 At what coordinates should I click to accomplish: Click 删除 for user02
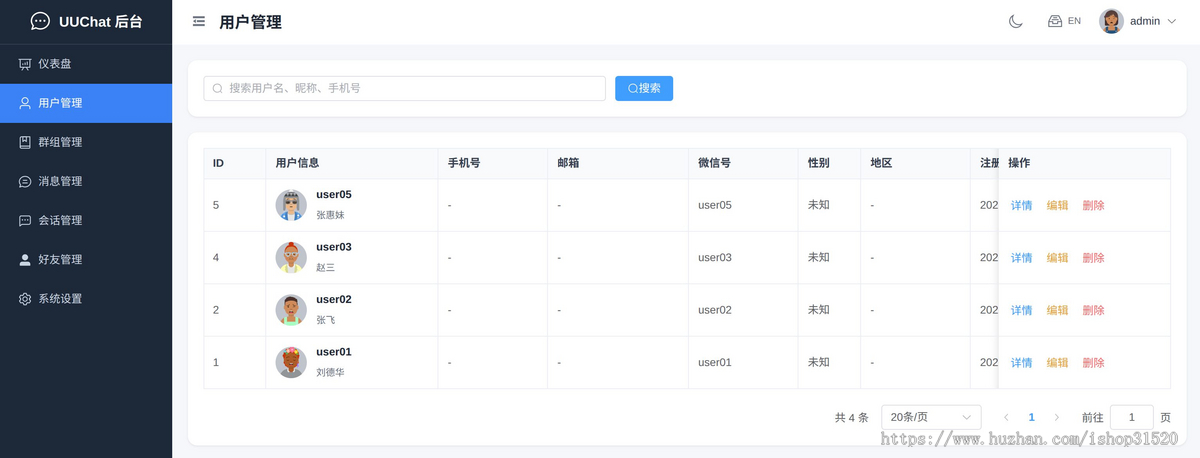coord(1093,310)
